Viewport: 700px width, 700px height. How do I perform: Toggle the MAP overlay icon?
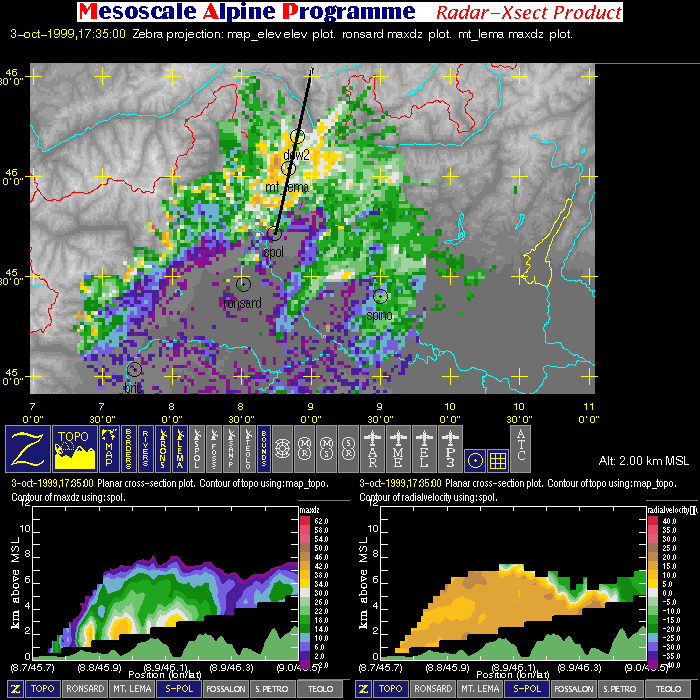109,449
